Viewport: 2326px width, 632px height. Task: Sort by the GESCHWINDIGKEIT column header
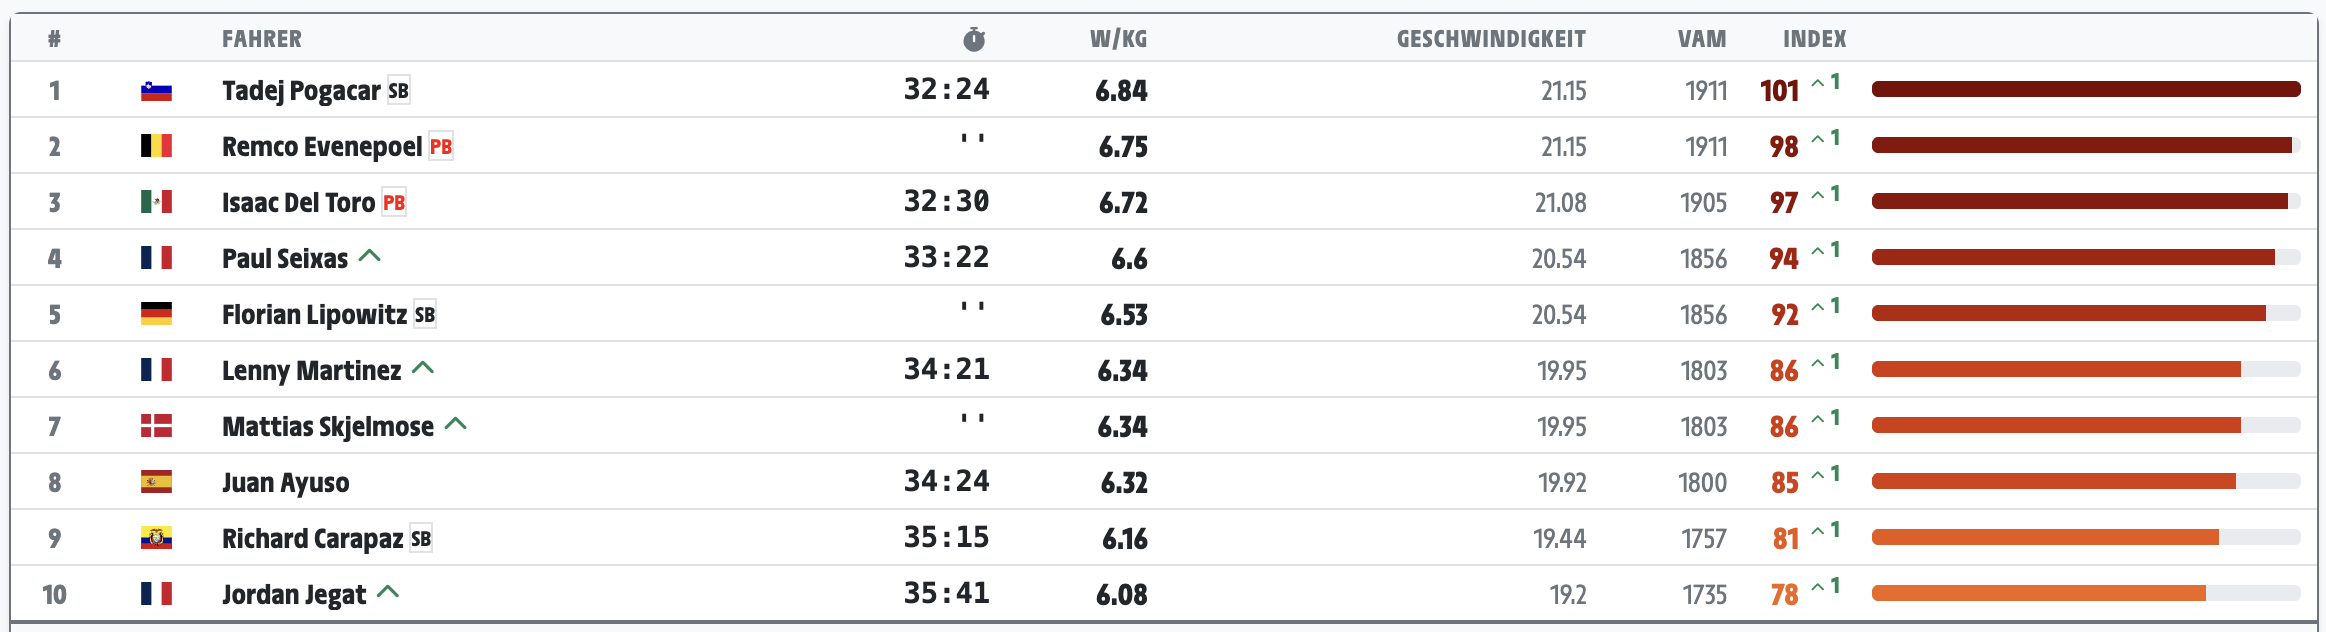click(x=1491, y=39)
